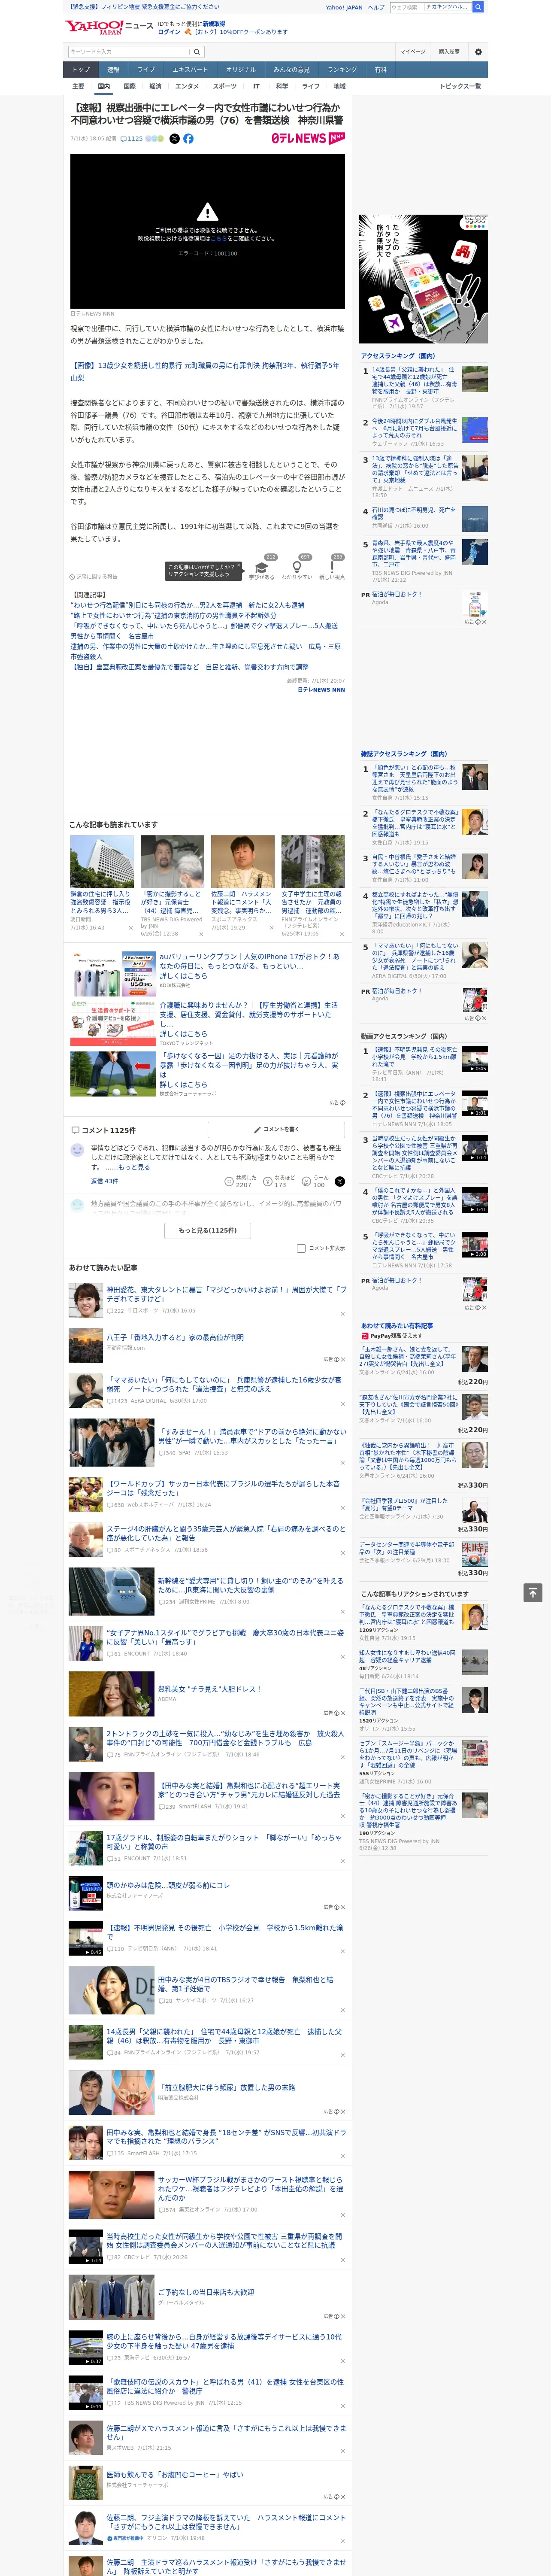The width and height of the screenshot is (551, 2576).
Task: Toggle the コメント非表示 checkbox
Action: (x=301, y=1248)
